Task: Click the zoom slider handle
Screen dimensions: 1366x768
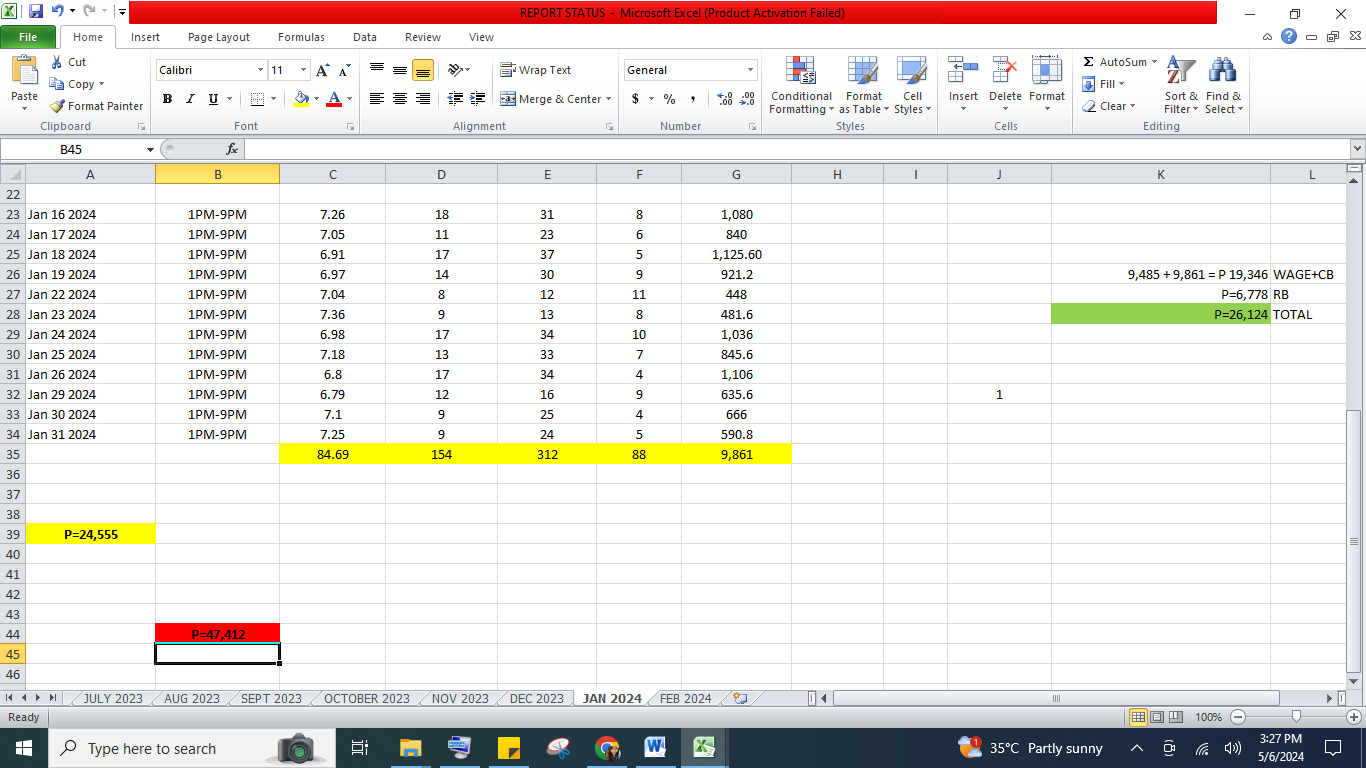Action: pyautogui.click(x=1296, y=717)
